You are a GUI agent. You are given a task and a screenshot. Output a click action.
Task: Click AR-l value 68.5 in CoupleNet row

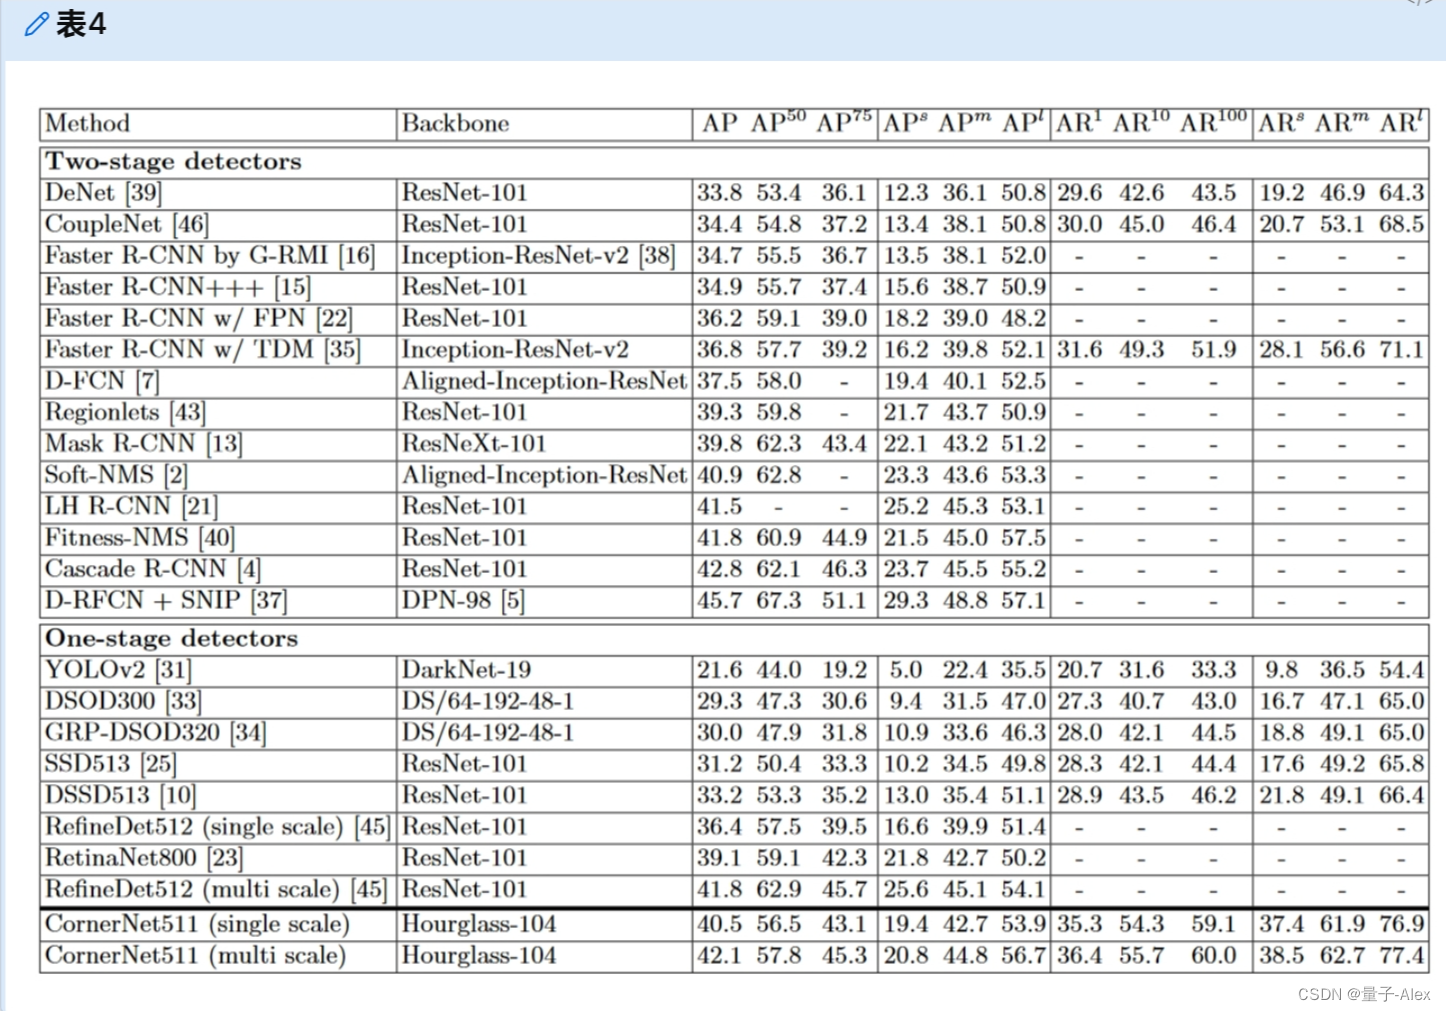pyautogui.click(x=1402, y=225)
